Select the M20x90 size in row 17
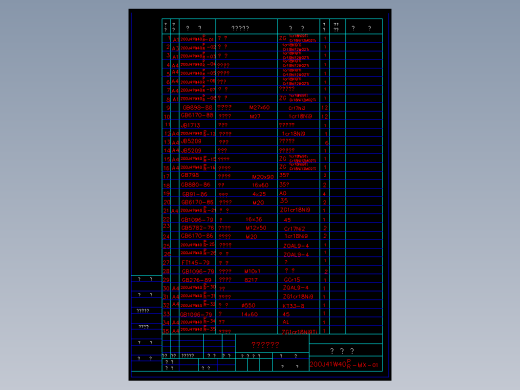 (263, 177)
